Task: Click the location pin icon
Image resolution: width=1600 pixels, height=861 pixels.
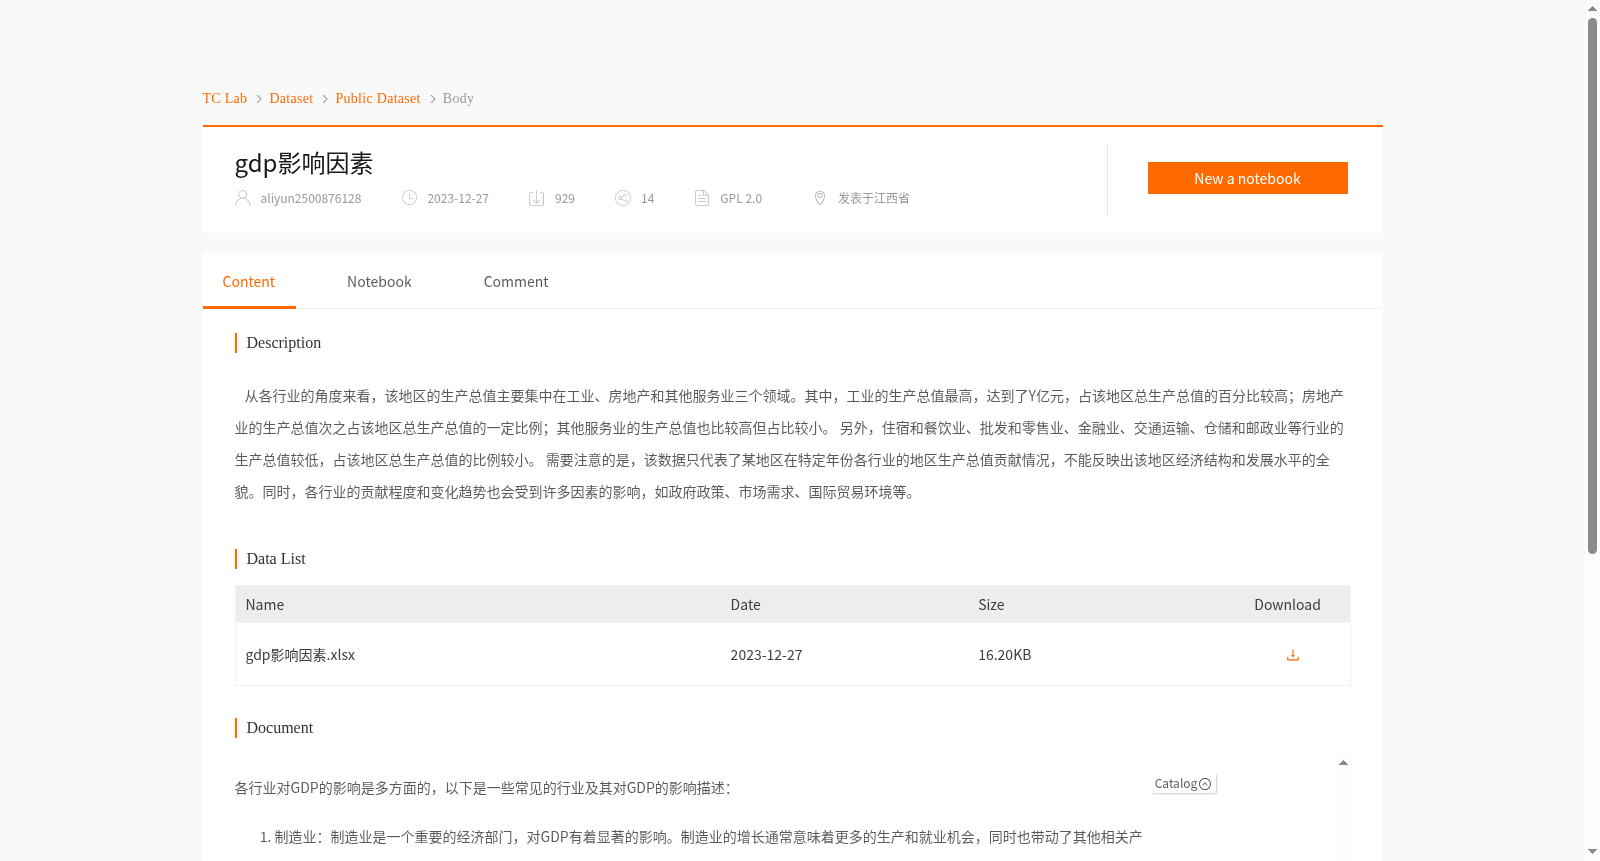Action: point(820,198)
